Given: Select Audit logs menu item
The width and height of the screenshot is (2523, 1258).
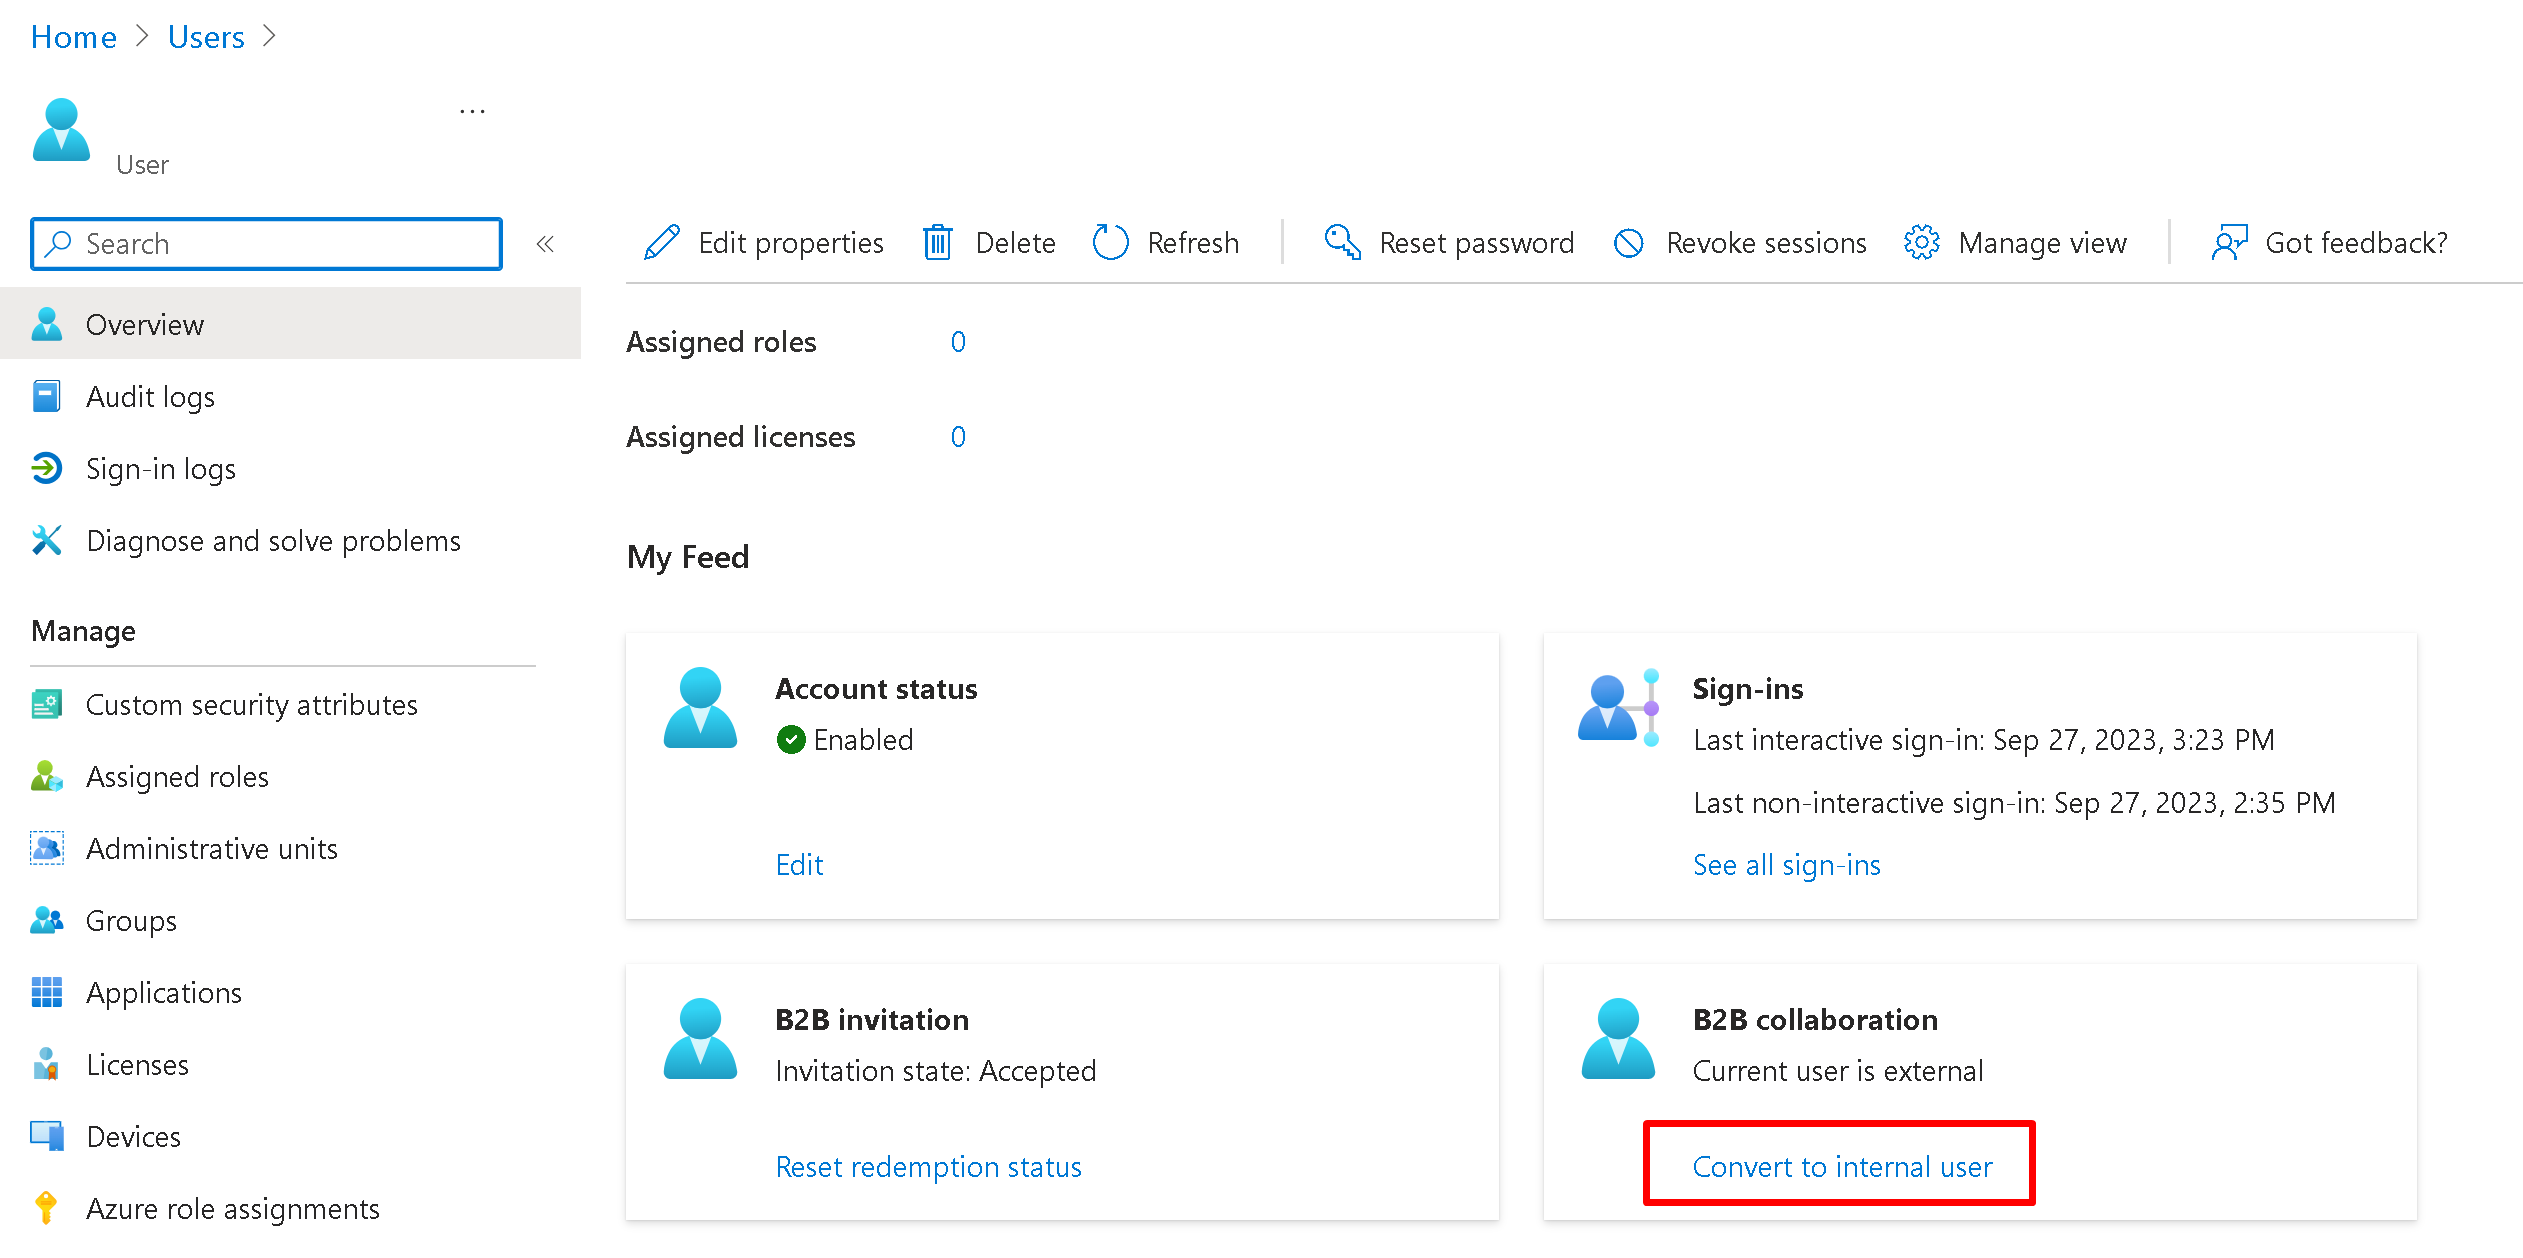Looking at the screenshot, I should tap(150, 397).
